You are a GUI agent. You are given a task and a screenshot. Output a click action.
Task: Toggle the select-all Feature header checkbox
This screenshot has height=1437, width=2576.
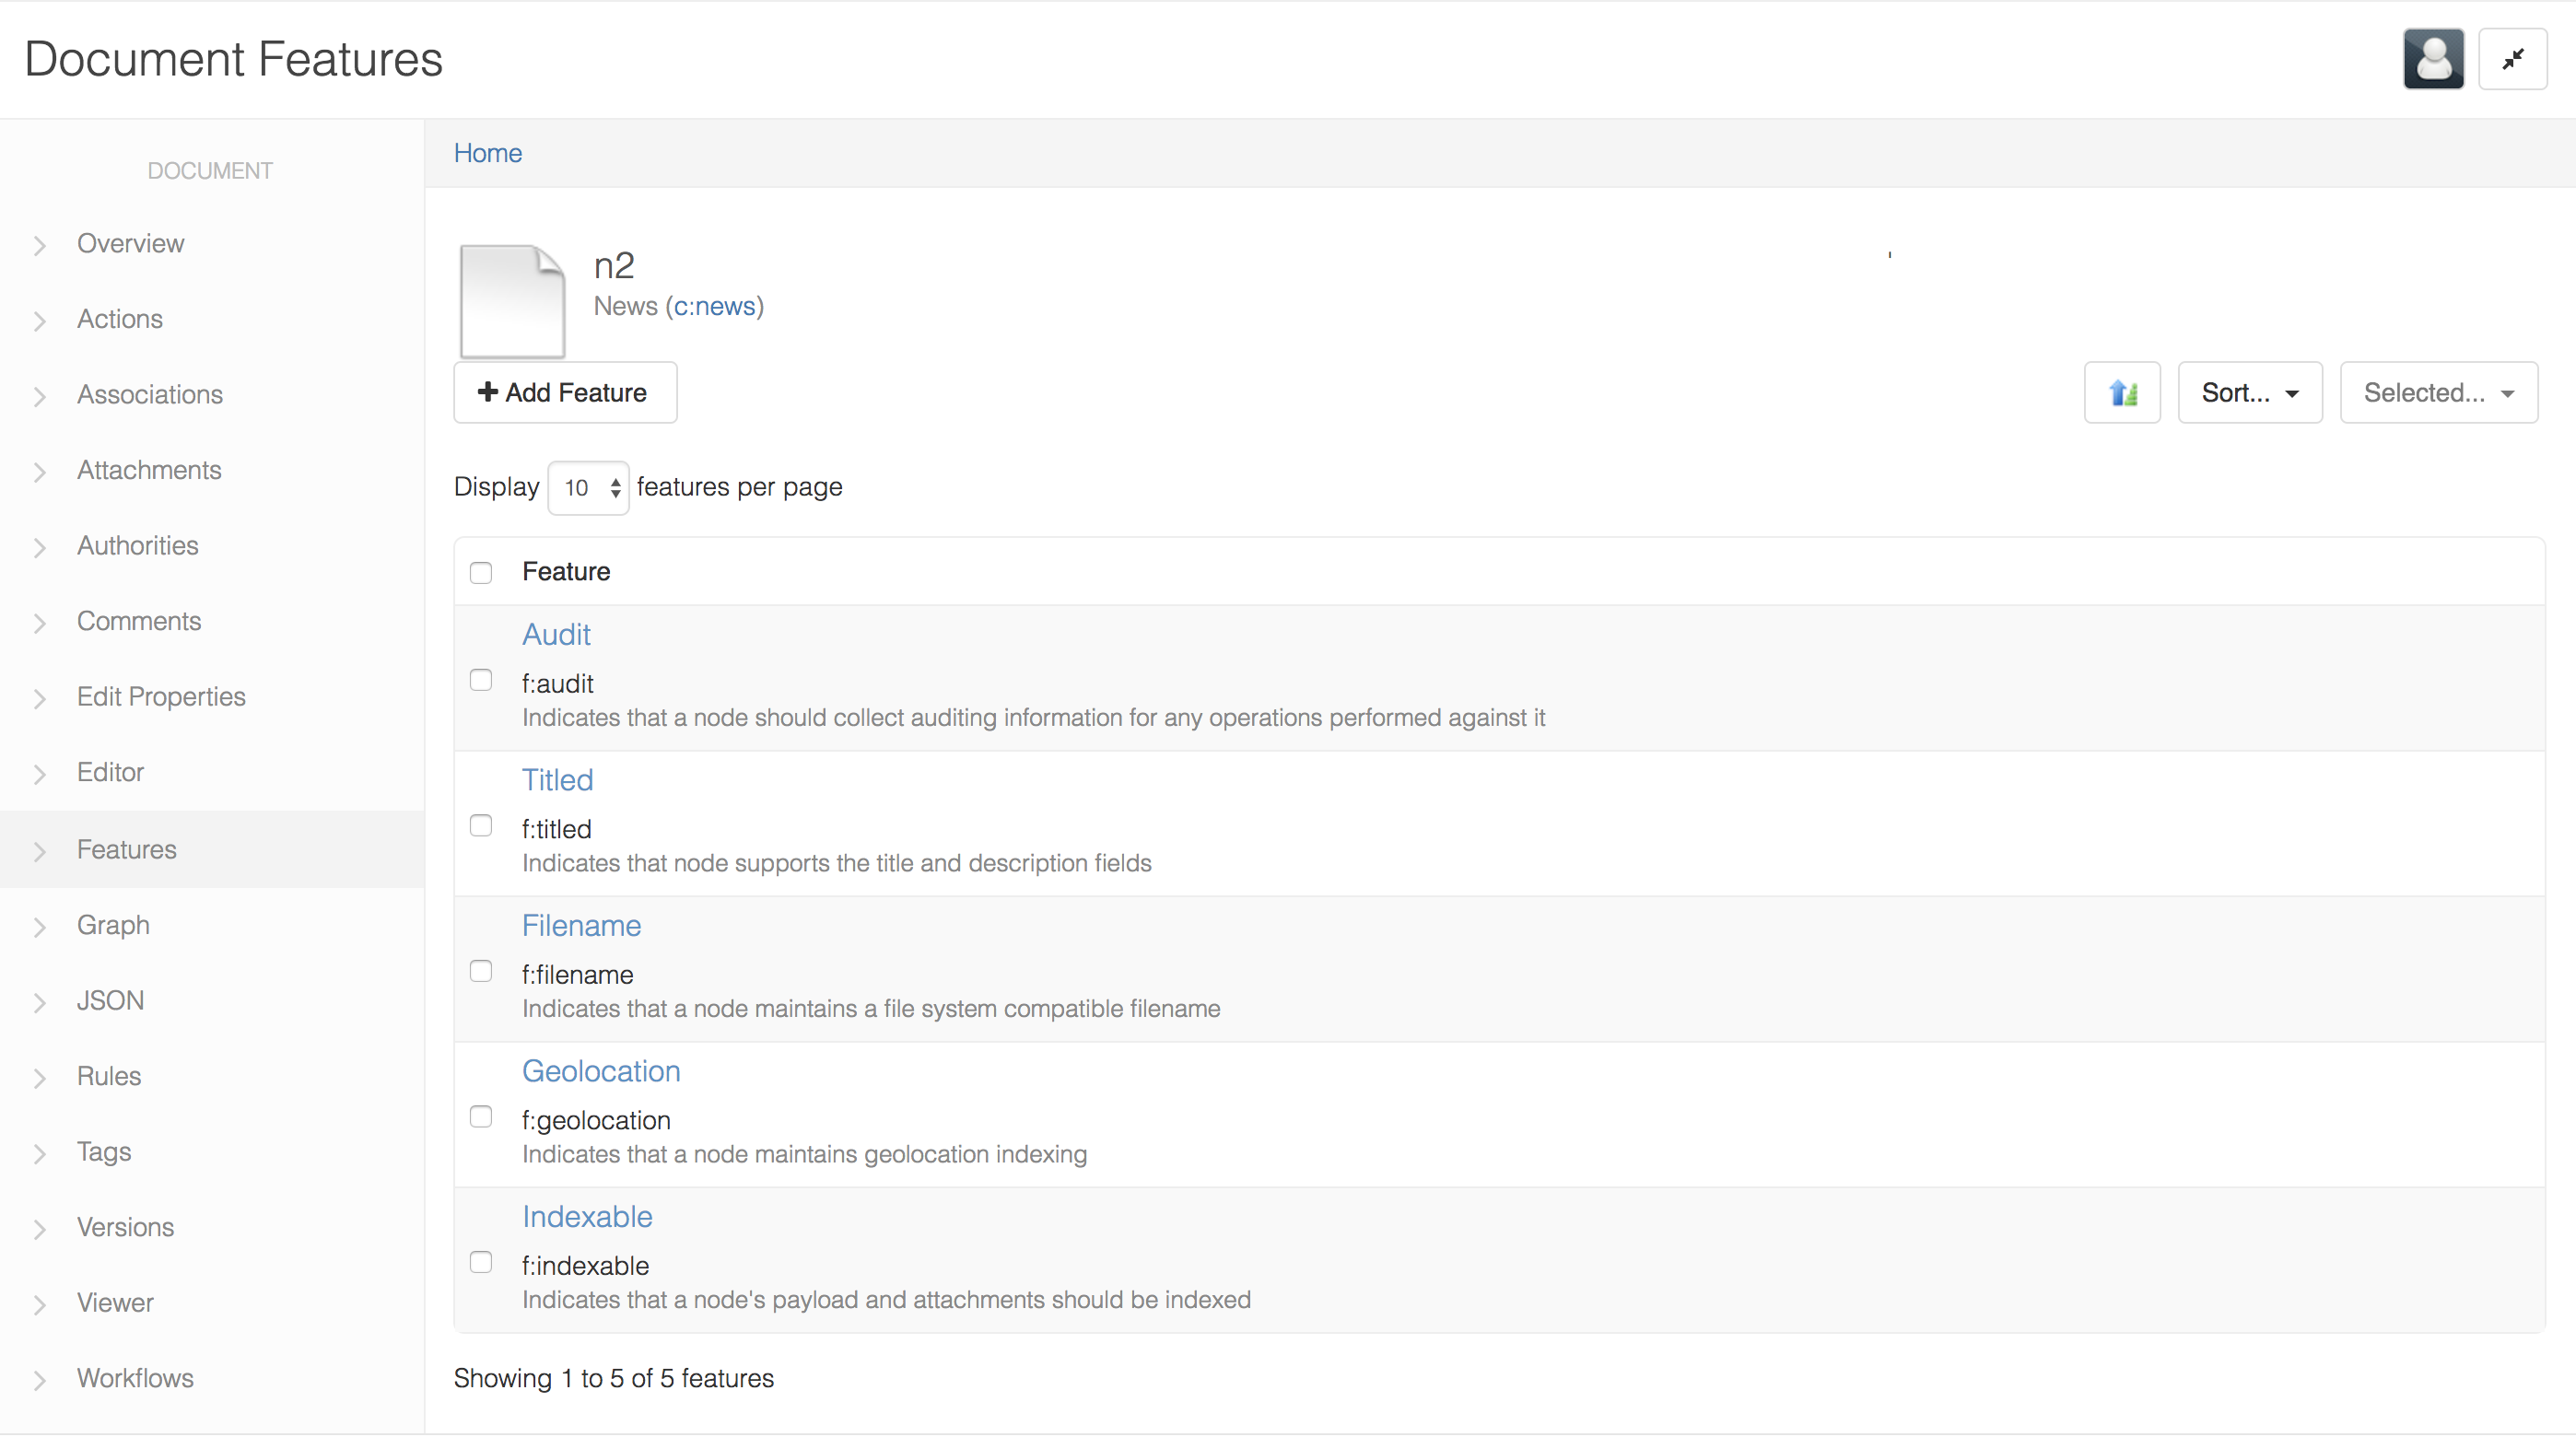(481, 573)
